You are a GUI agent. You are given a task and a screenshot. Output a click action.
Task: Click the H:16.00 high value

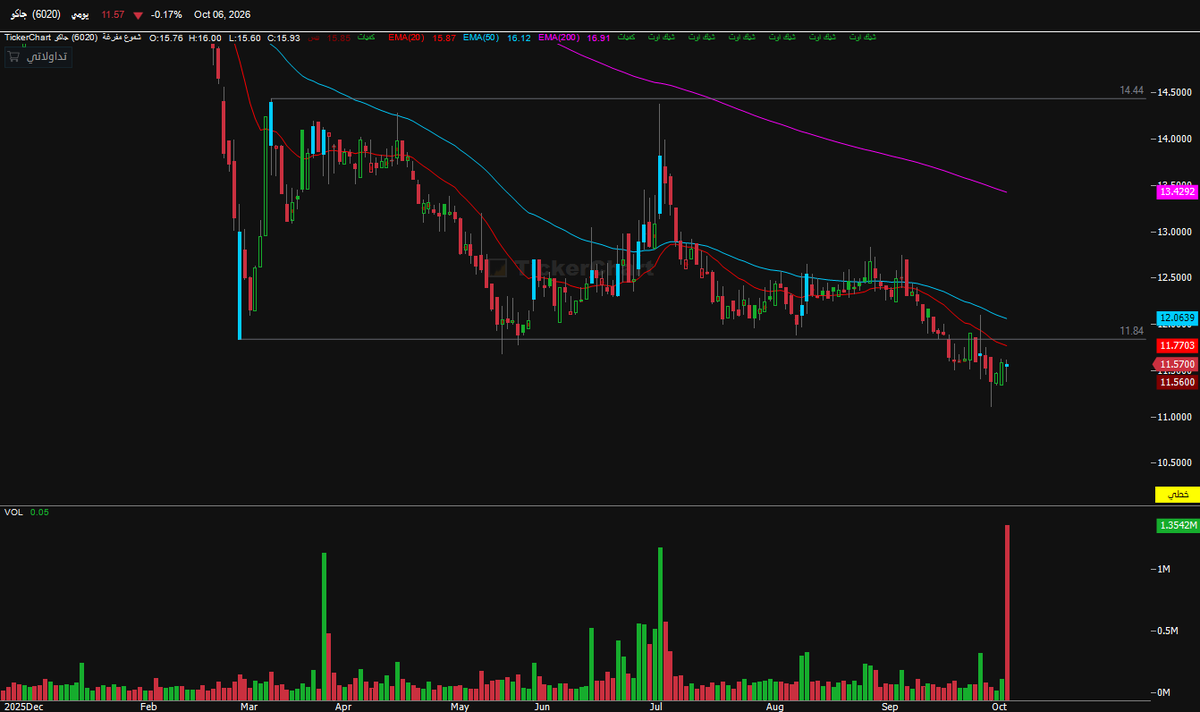[204, 37]
